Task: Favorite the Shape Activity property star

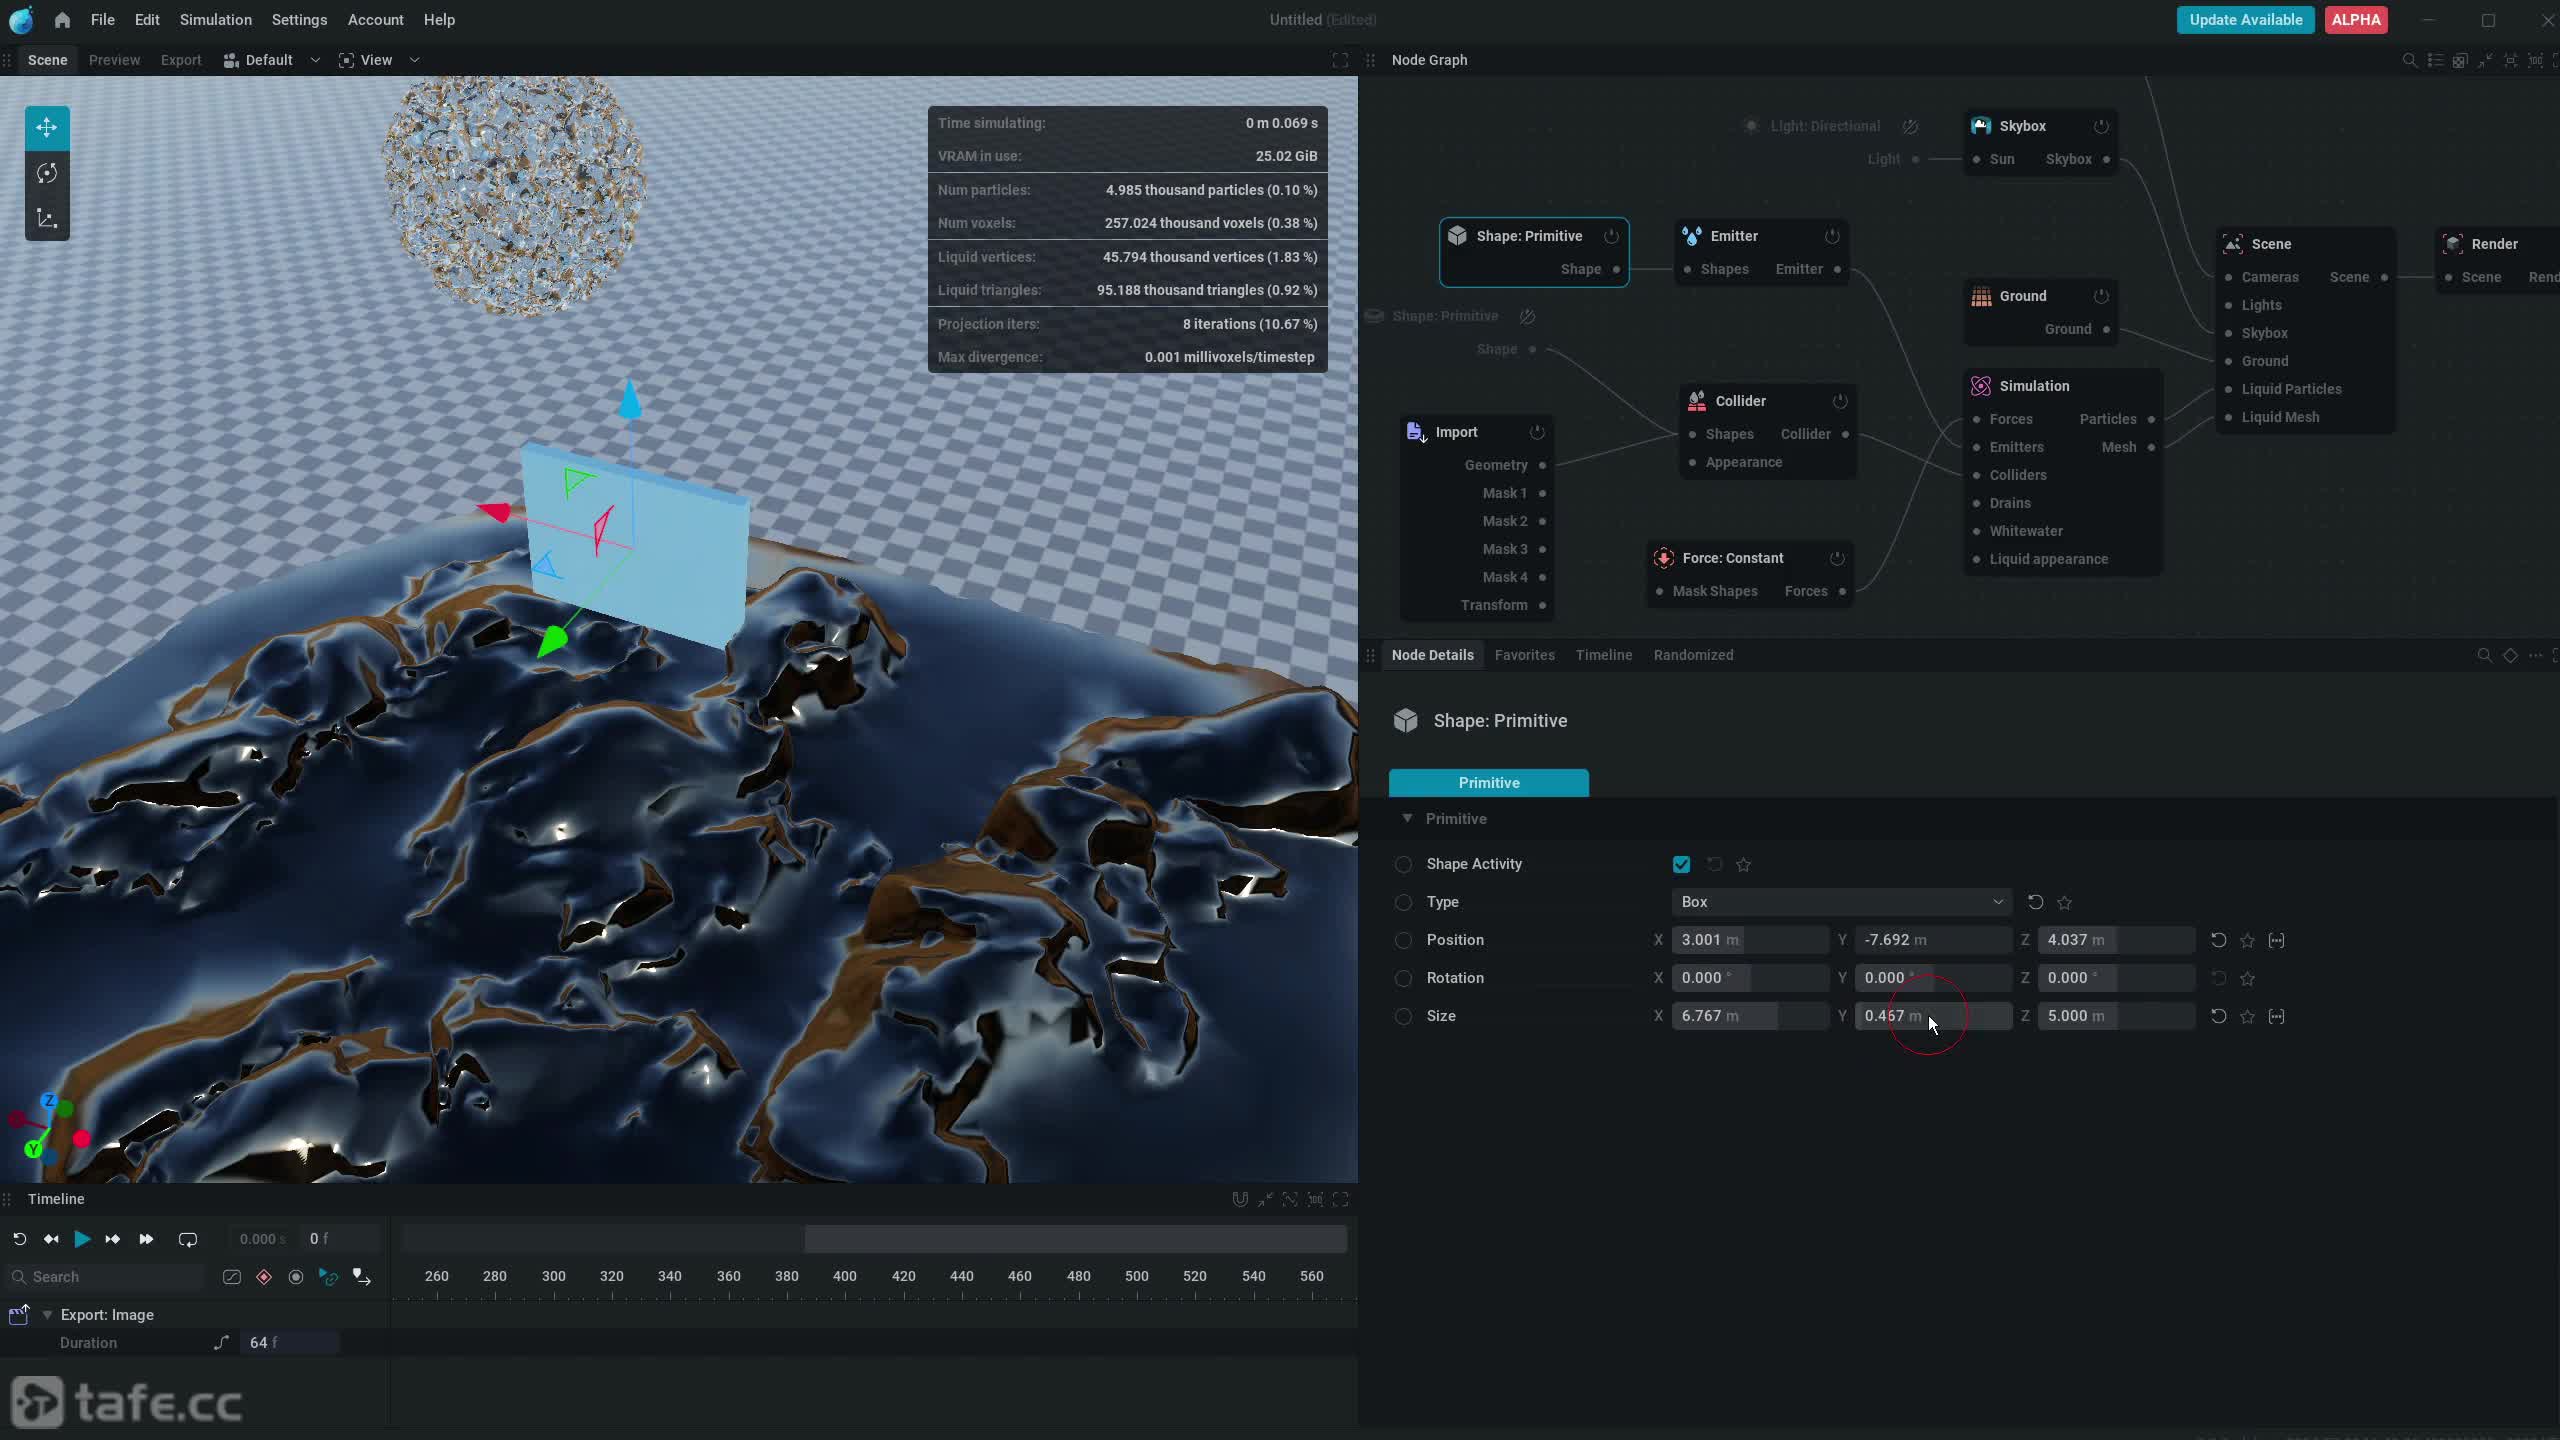Action: [x=1744, y=864]
